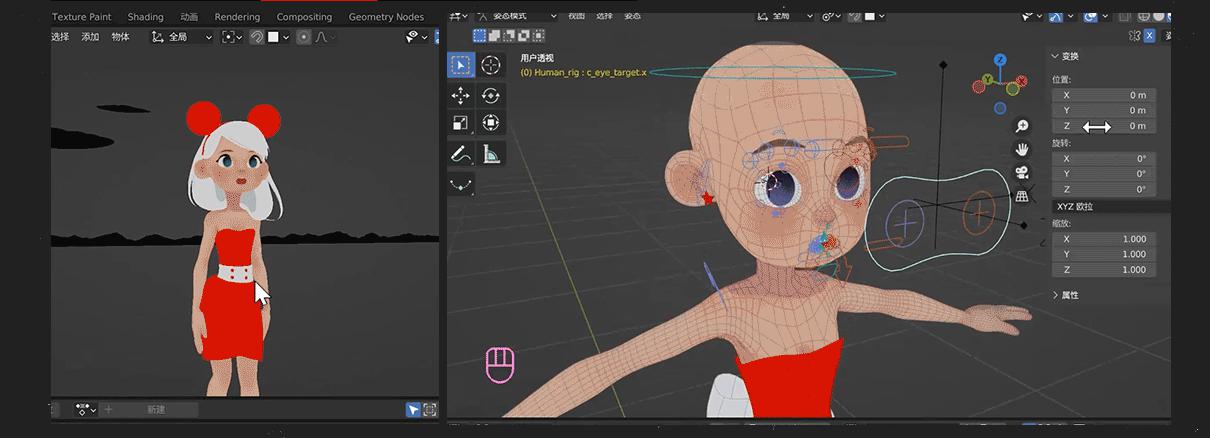Image resolution: width=1210 pixels, height=438 pixels.
Task: Choose the Annotate pencil tool
Action: click(460, 154)
